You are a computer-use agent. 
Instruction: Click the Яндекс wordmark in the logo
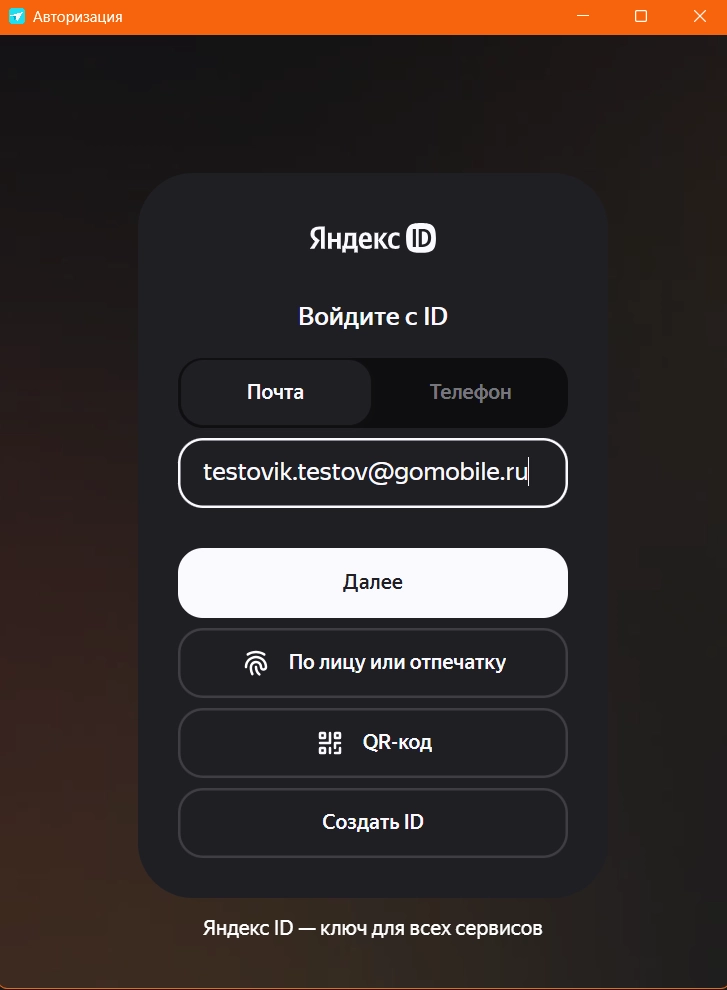tap(354, 239)
